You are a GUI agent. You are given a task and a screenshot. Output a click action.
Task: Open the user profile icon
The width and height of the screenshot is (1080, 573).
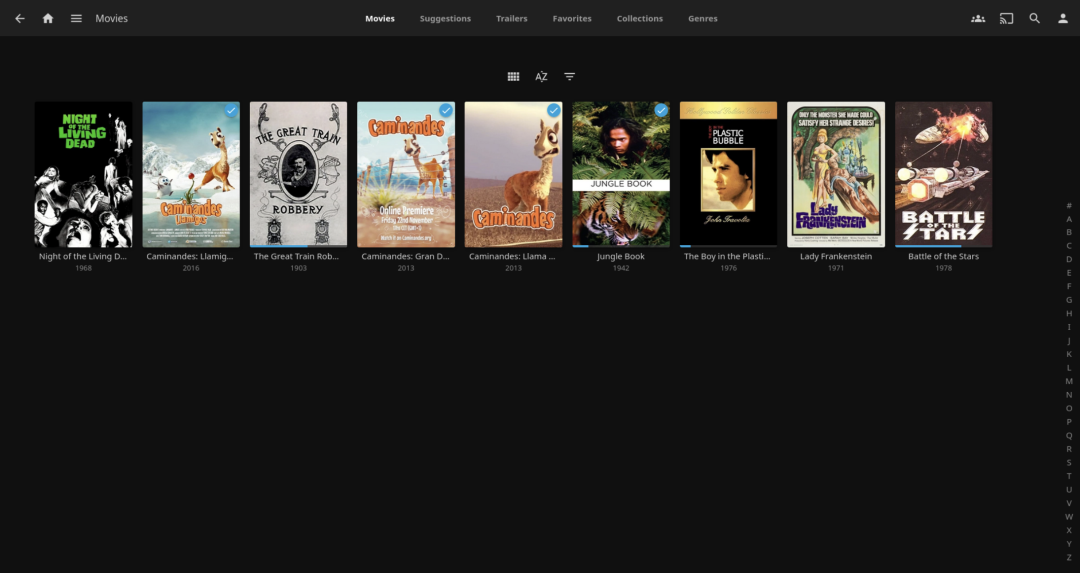[x=1063, y=19]
